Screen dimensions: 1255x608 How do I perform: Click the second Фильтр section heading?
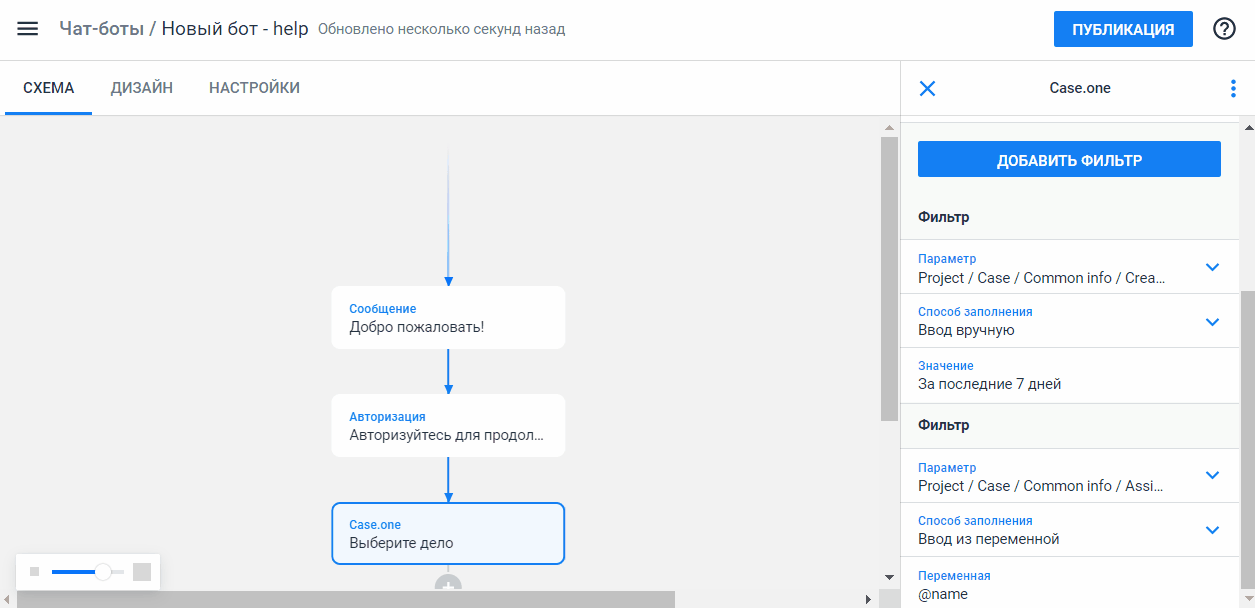[x=943, y=425]
